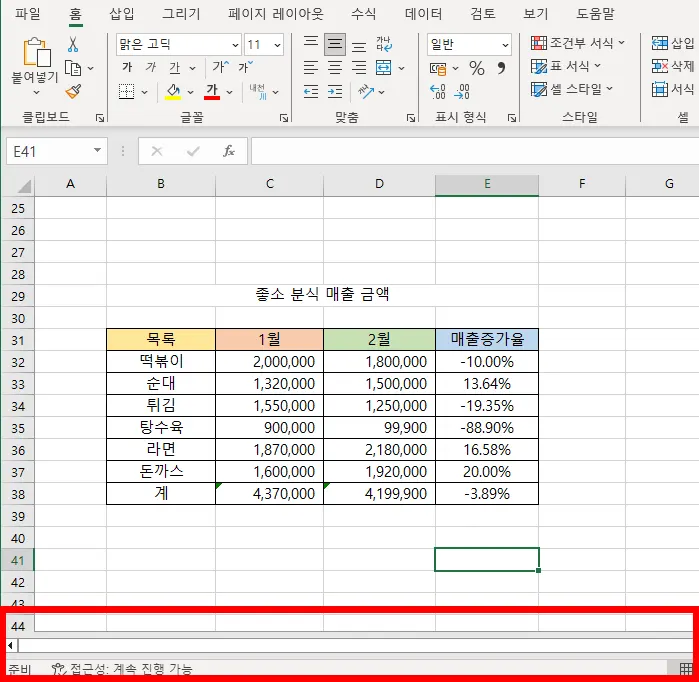
Task: Click the text orientation icon
Action: 366,92
